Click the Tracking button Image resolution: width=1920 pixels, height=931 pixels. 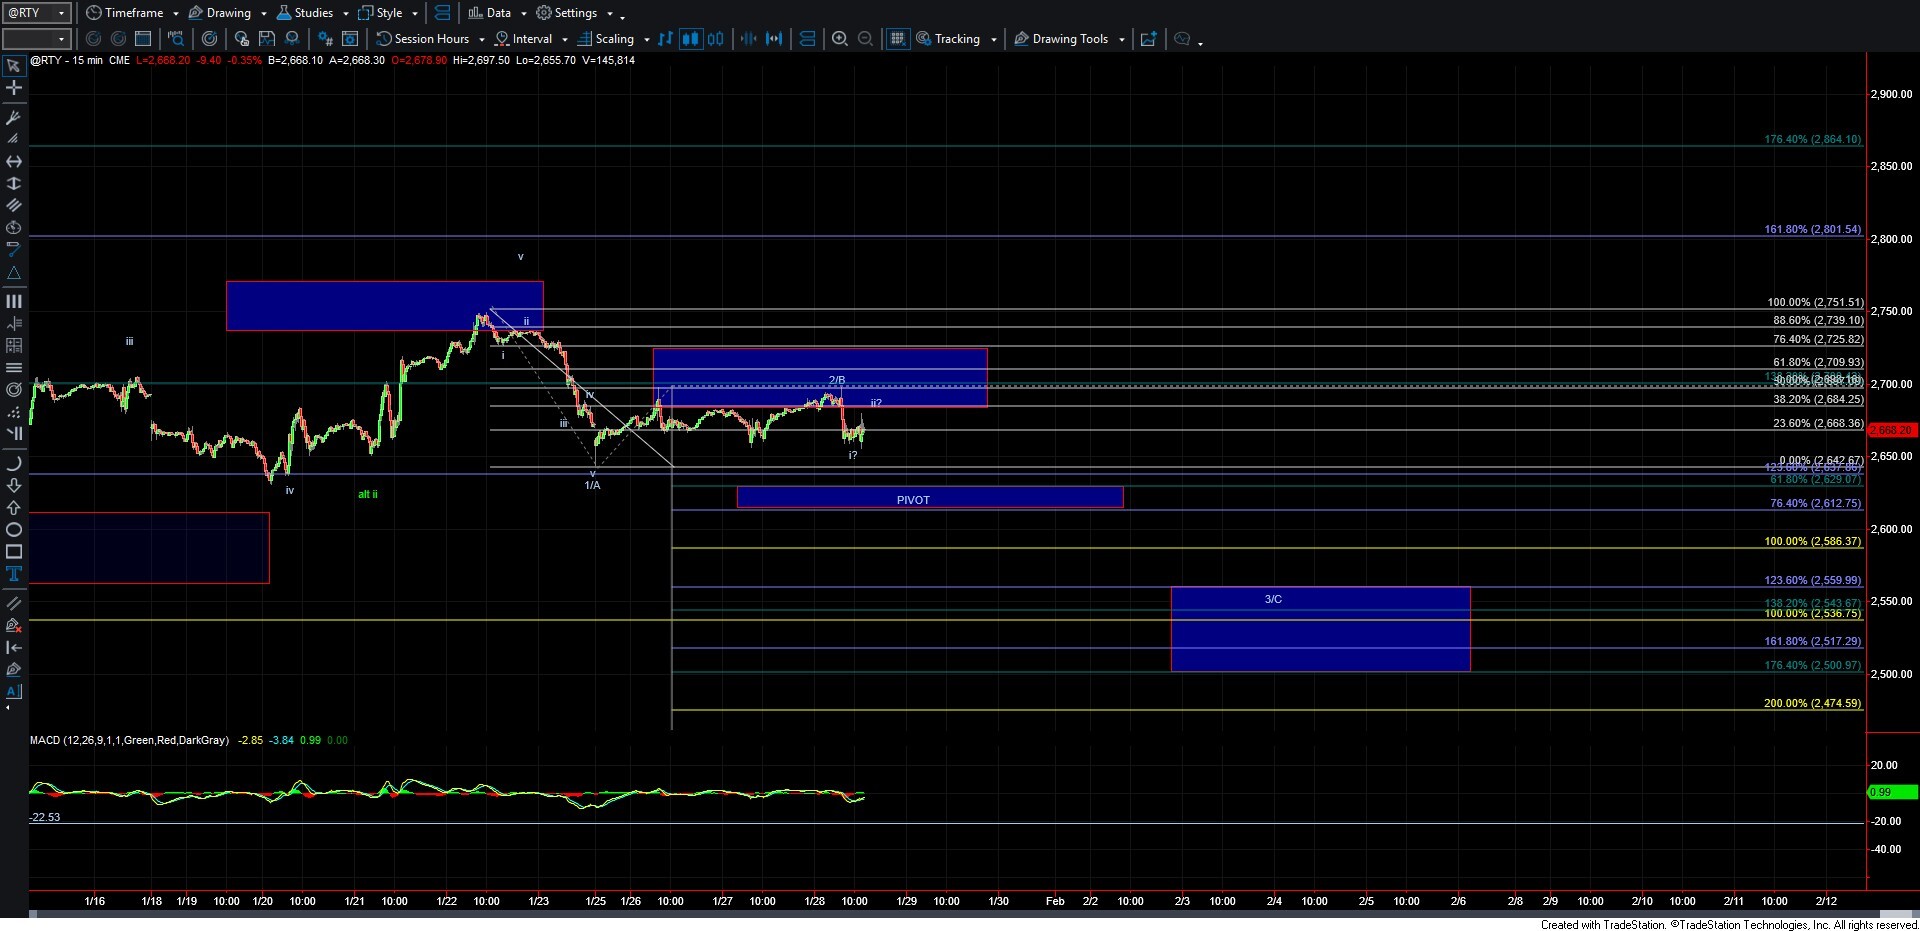956,39
